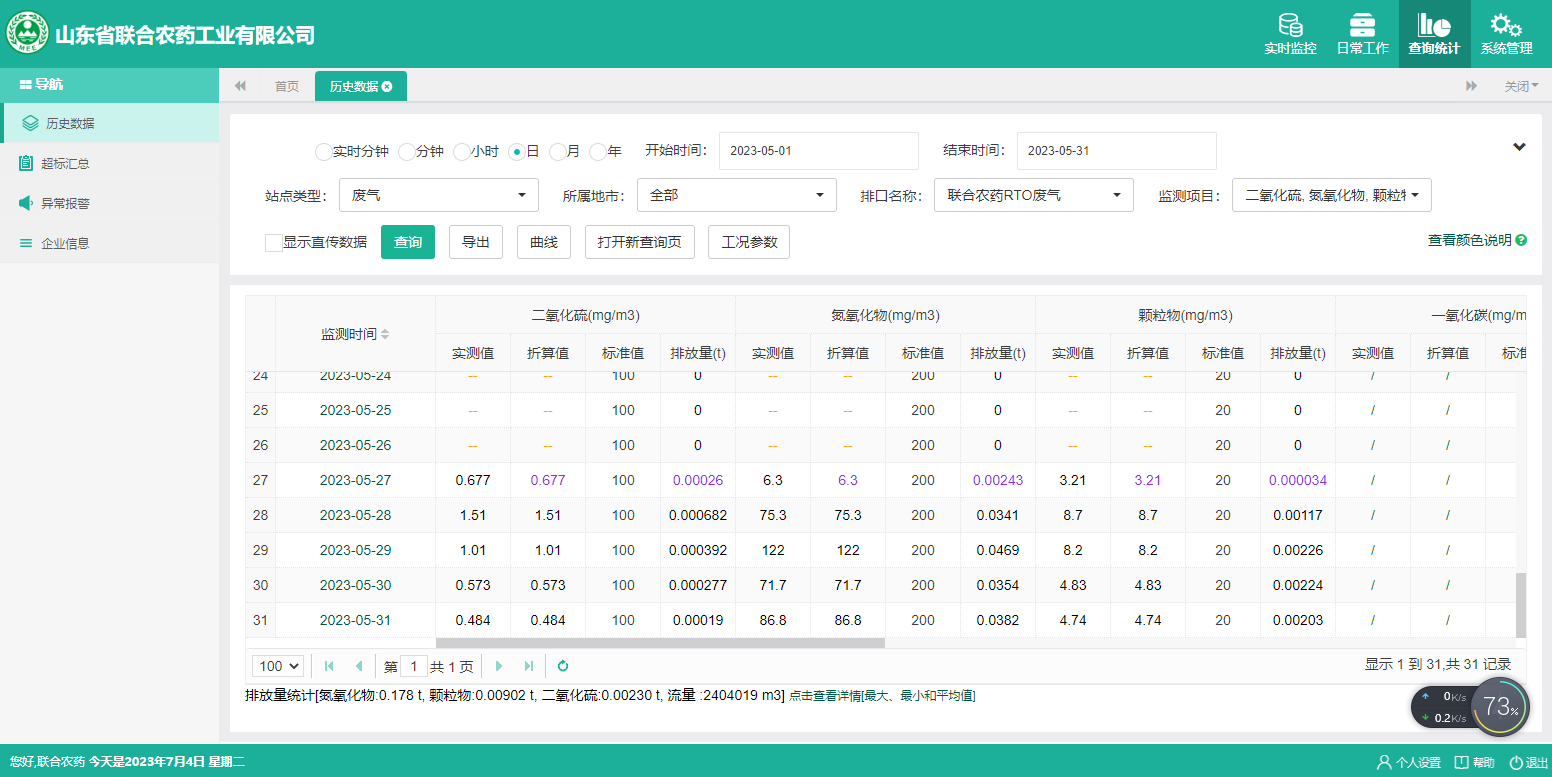Image resolution: width=1552 pixels, height=777 pixels.
Task: Open 实时监控 real-time monitoring icon
Action: [x=1290, y=26]
